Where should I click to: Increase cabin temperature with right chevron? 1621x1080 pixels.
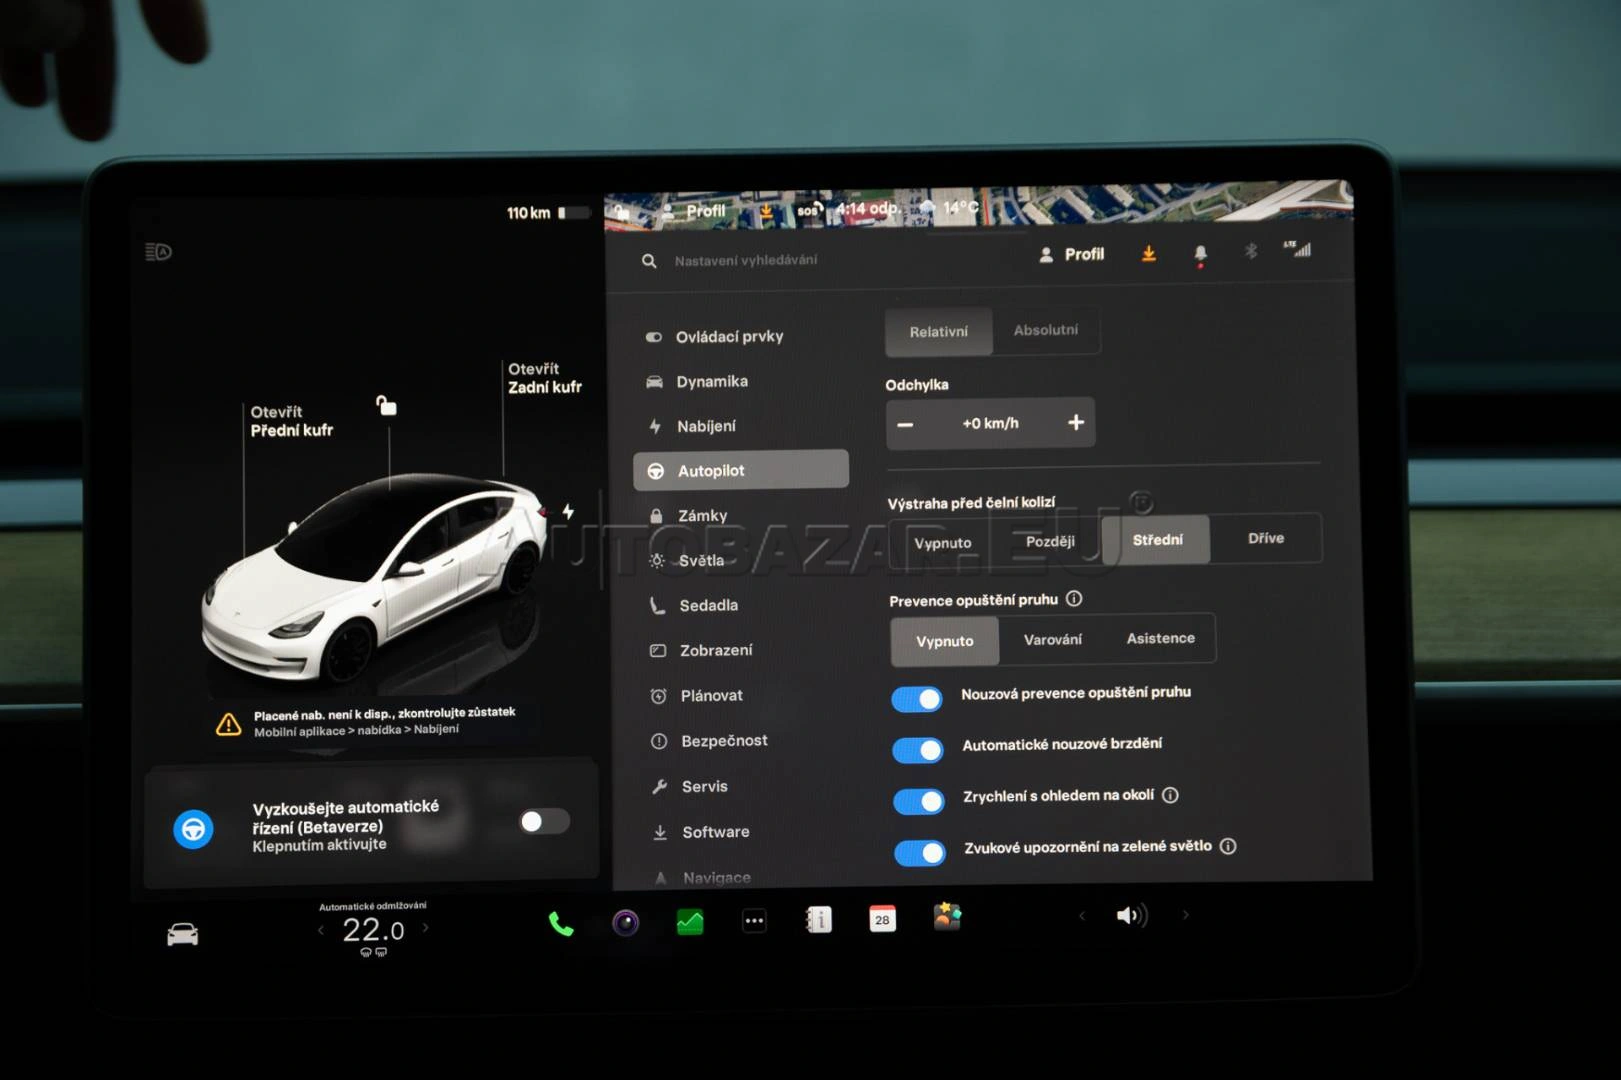pos(426,928)
